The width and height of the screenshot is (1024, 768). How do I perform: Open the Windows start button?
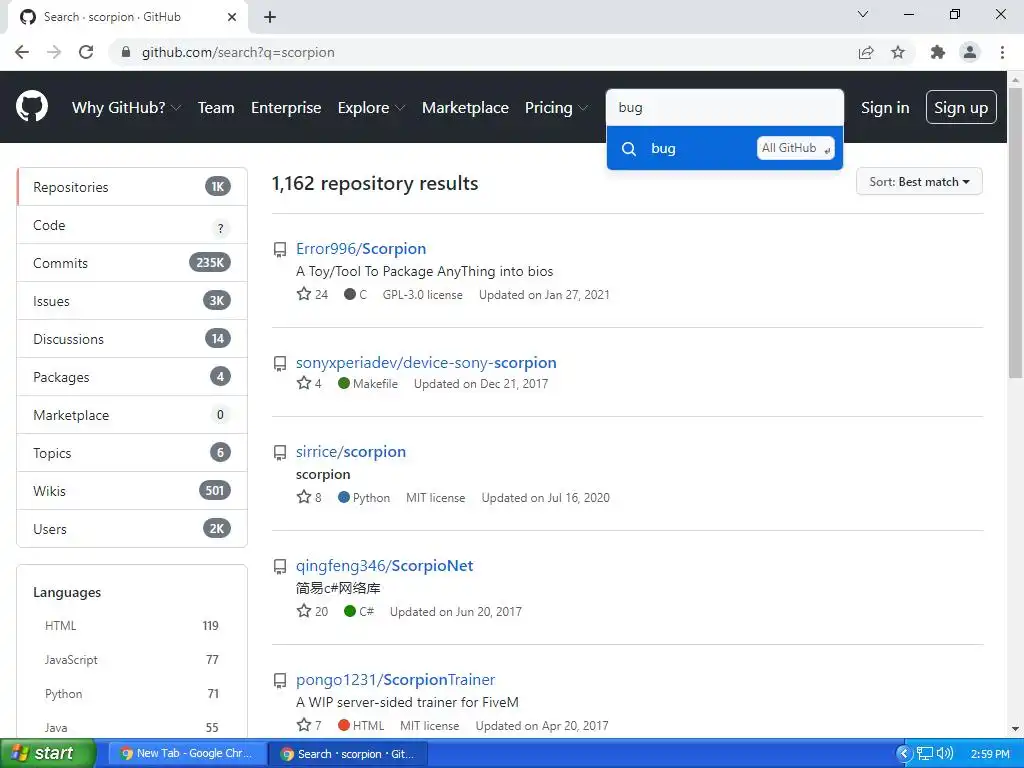[x=46, y=753]
